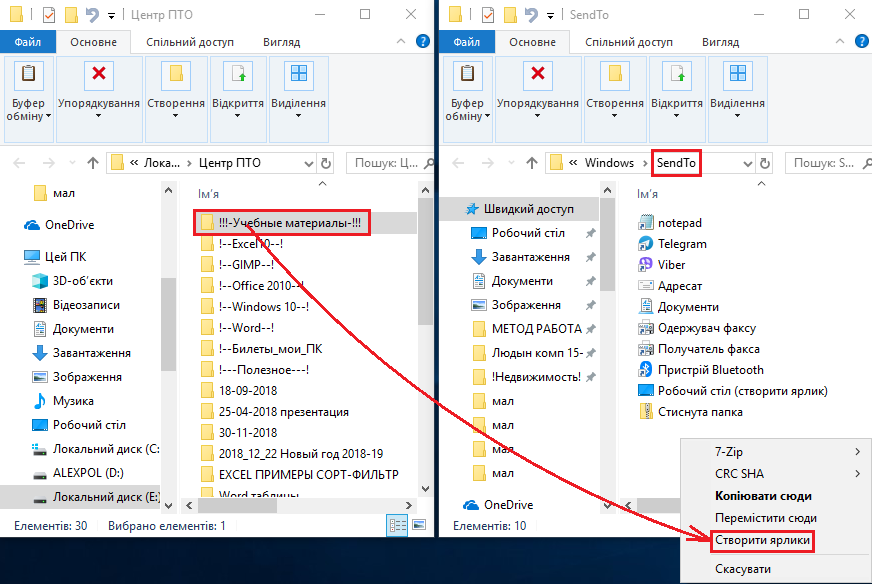The width and height of the screenshot is (872, 584).
Task: Open Виділення group in SendTo window
Action: (x=737, y=99)
